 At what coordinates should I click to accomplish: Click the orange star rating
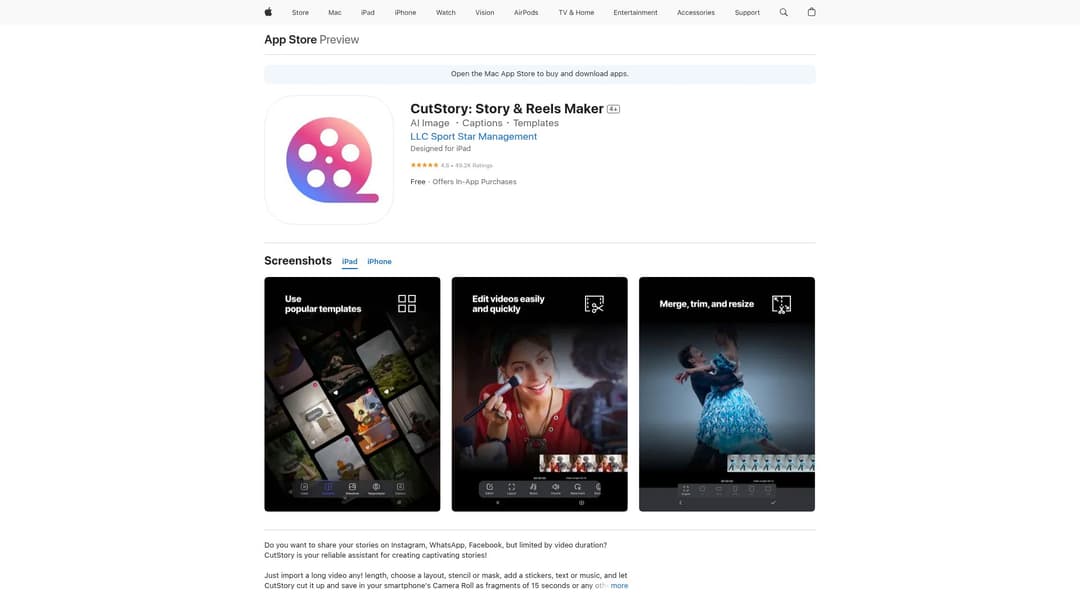tap(424, 165)
